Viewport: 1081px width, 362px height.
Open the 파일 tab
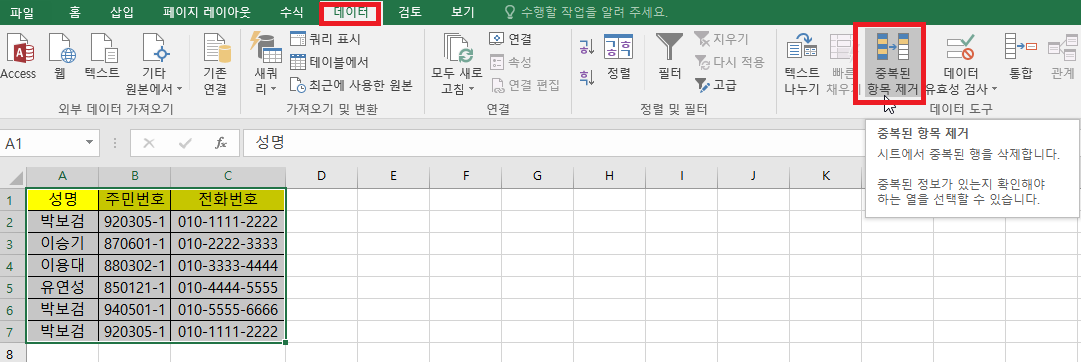coord(21,12)
